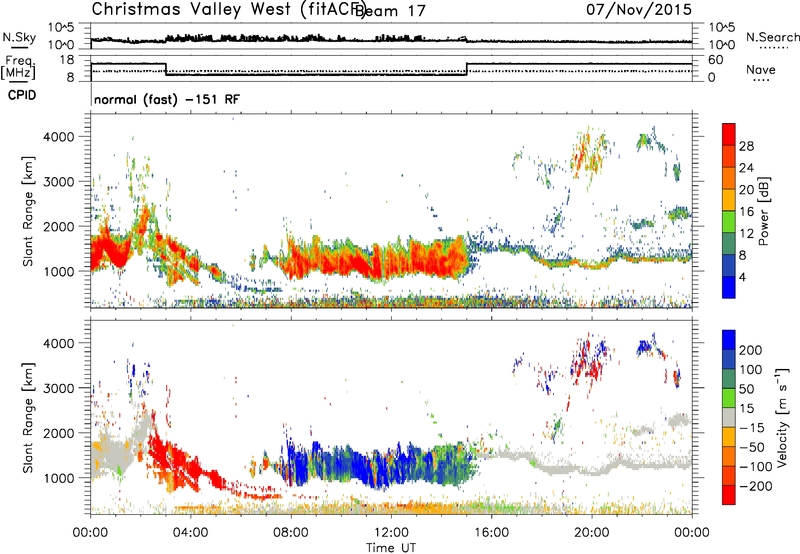The image size is (800, 554).
Task: Click the '20:00' time tick label
Action: [592, 533]
